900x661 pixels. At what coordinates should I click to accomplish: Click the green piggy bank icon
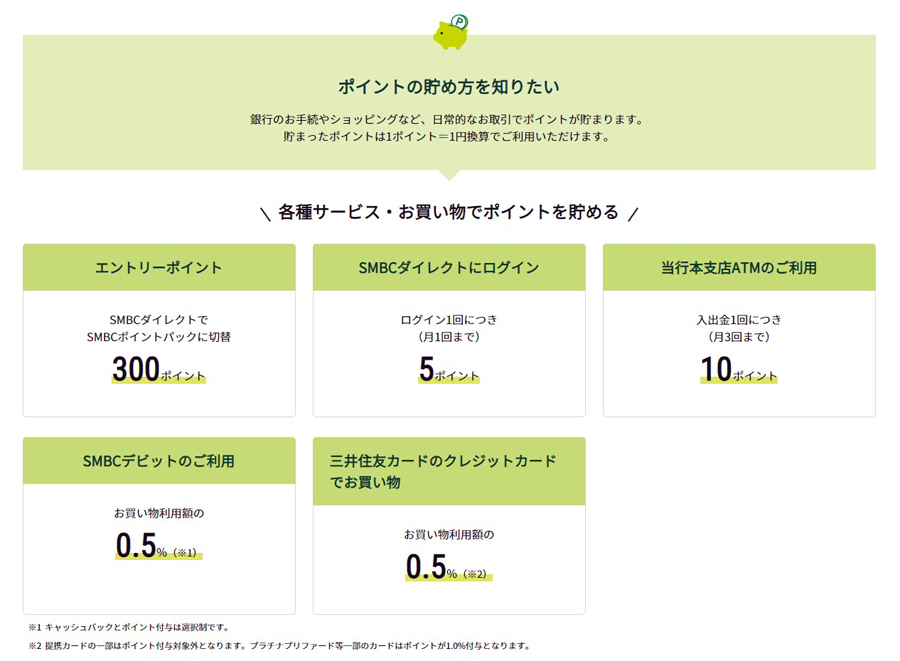[451, 32]
